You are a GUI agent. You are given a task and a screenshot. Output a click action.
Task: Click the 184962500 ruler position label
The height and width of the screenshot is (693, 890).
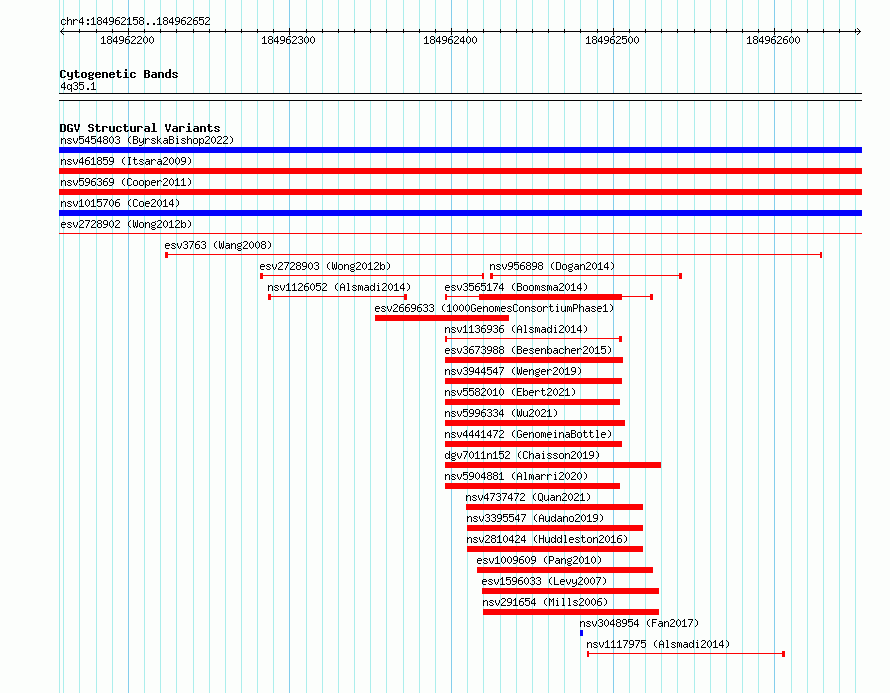pos(612,40)
